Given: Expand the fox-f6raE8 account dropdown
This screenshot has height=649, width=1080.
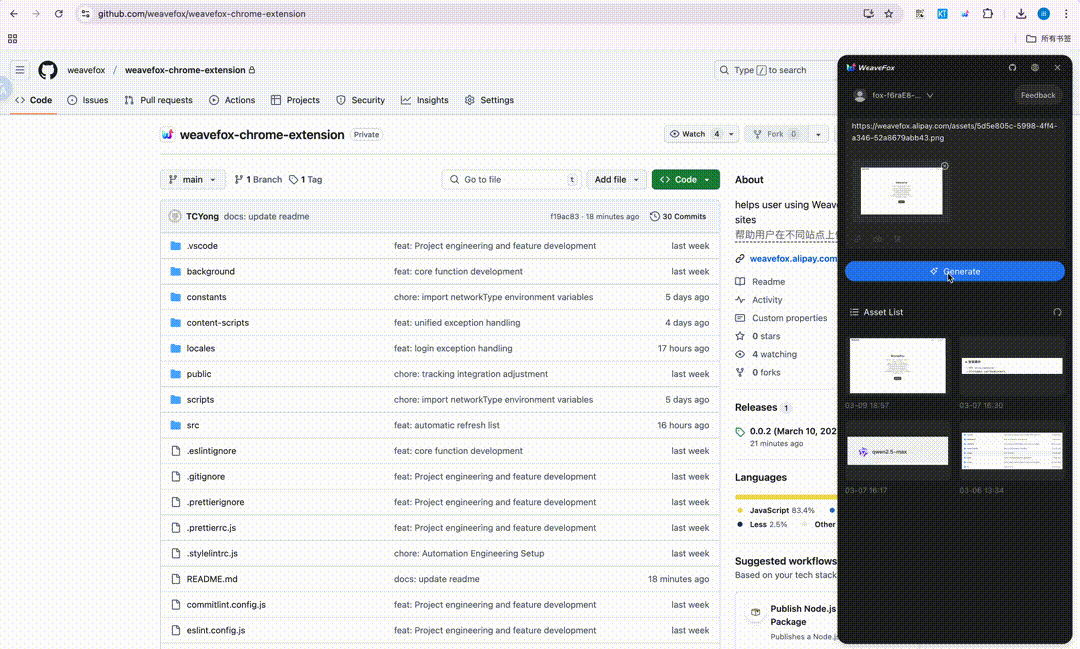Looking at the screenshot, I should (930, 95).
